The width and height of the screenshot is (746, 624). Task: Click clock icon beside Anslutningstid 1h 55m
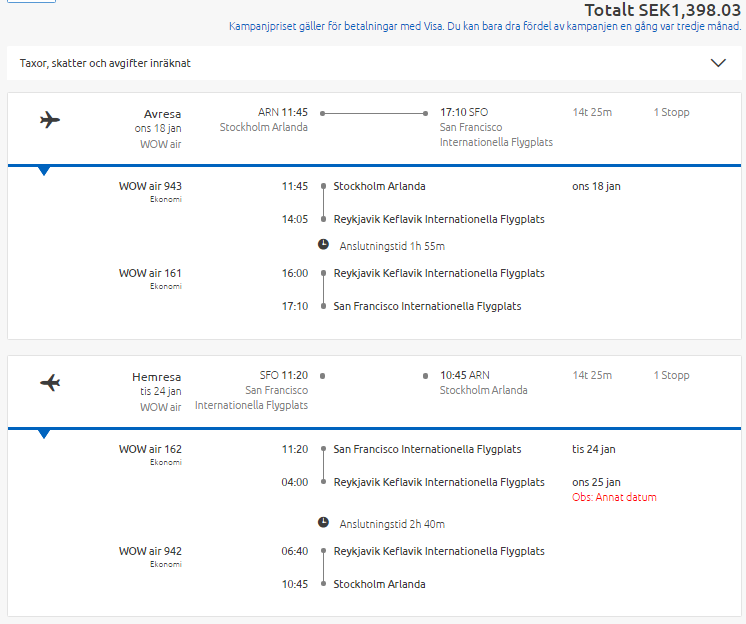(323, 244)
